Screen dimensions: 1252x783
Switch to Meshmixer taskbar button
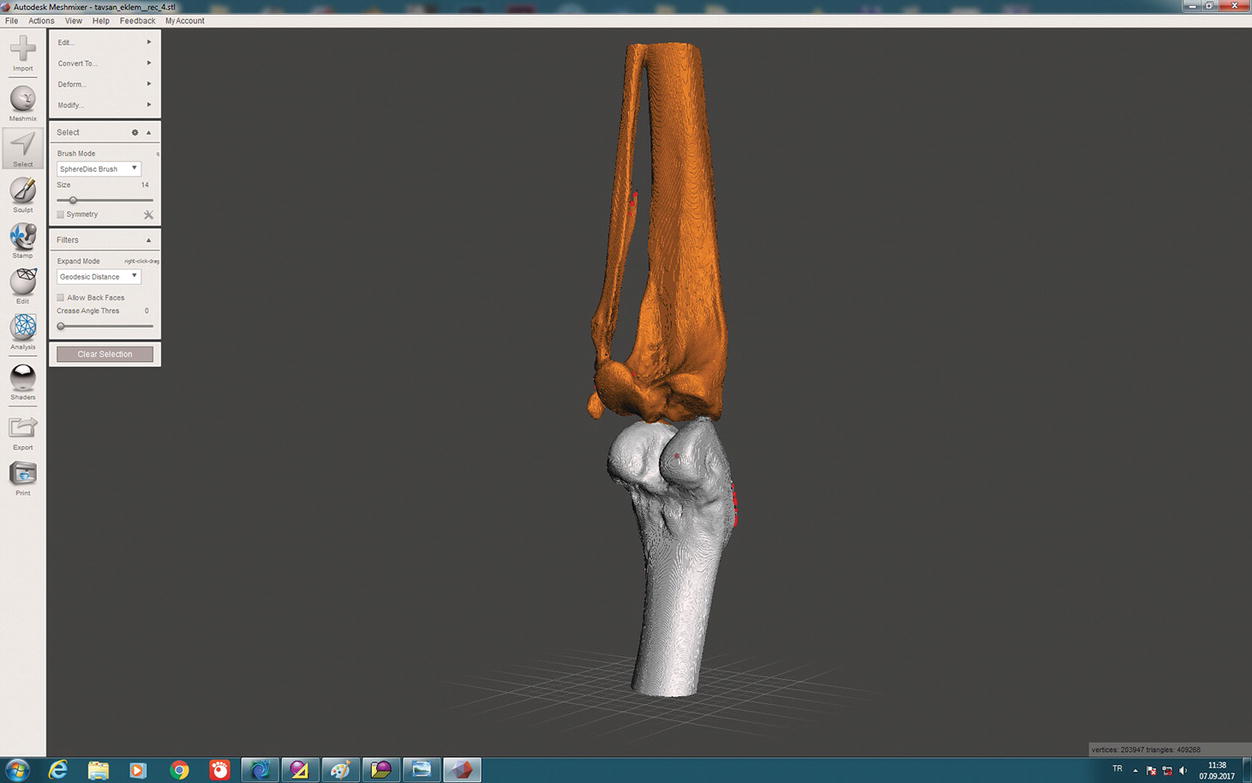[462, 770]
